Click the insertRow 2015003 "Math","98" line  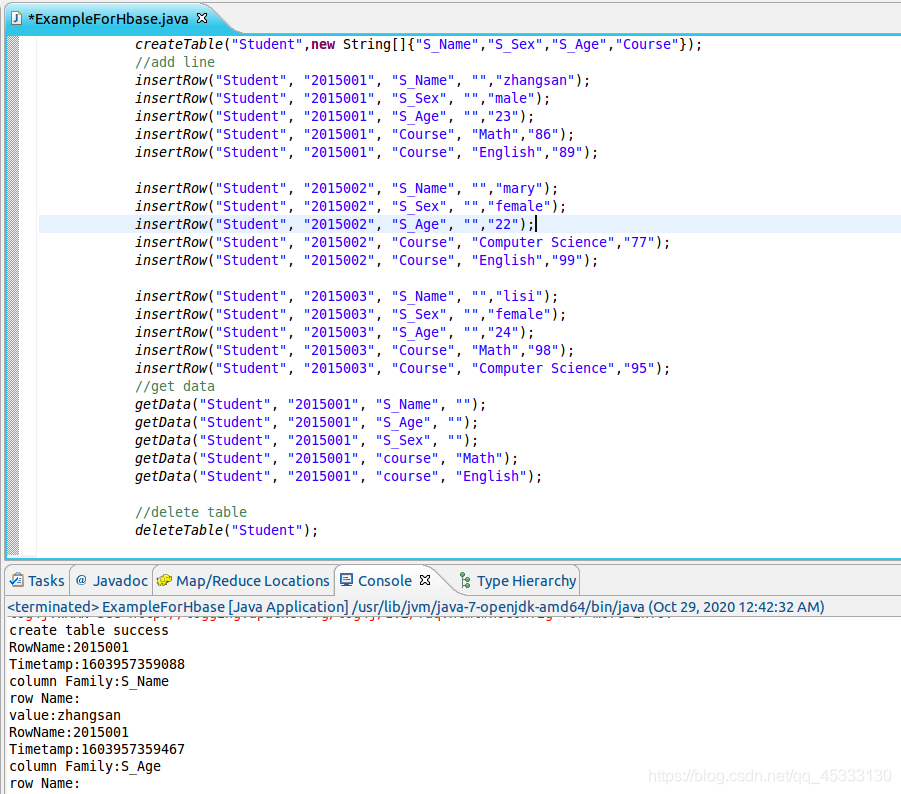(355, 350)
